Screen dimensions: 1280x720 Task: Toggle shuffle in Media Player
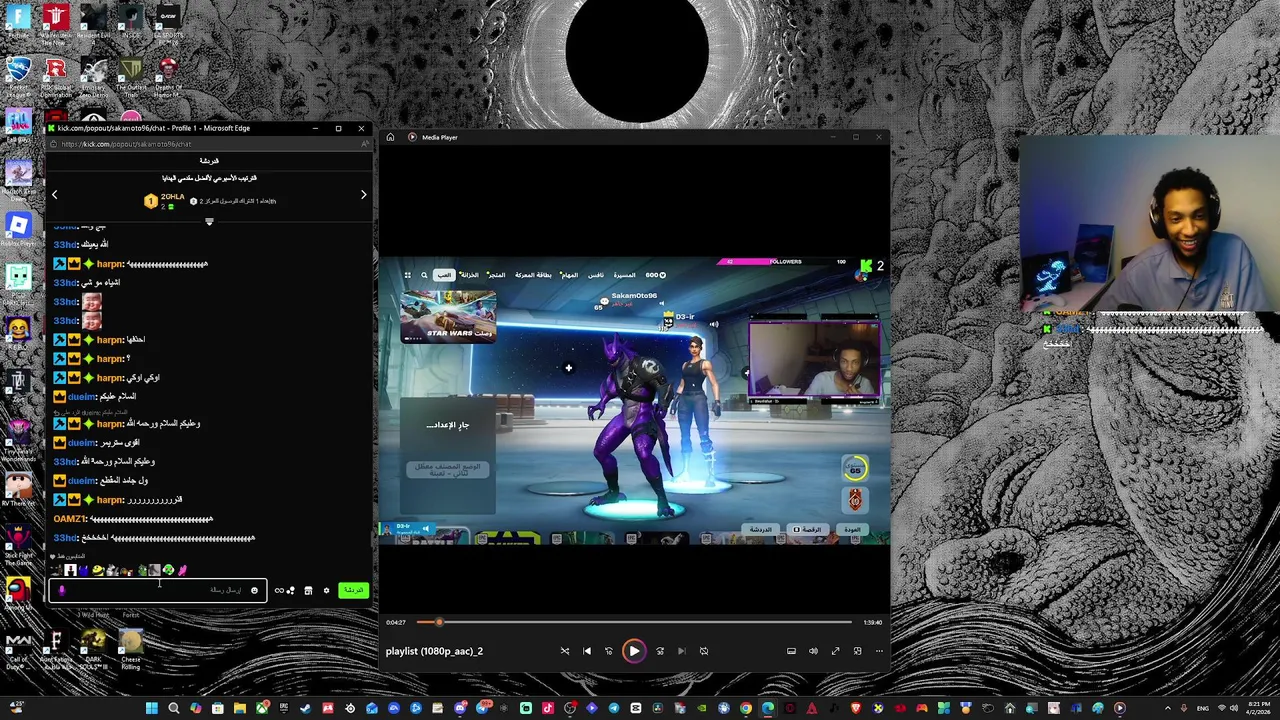tap(565, 651)
